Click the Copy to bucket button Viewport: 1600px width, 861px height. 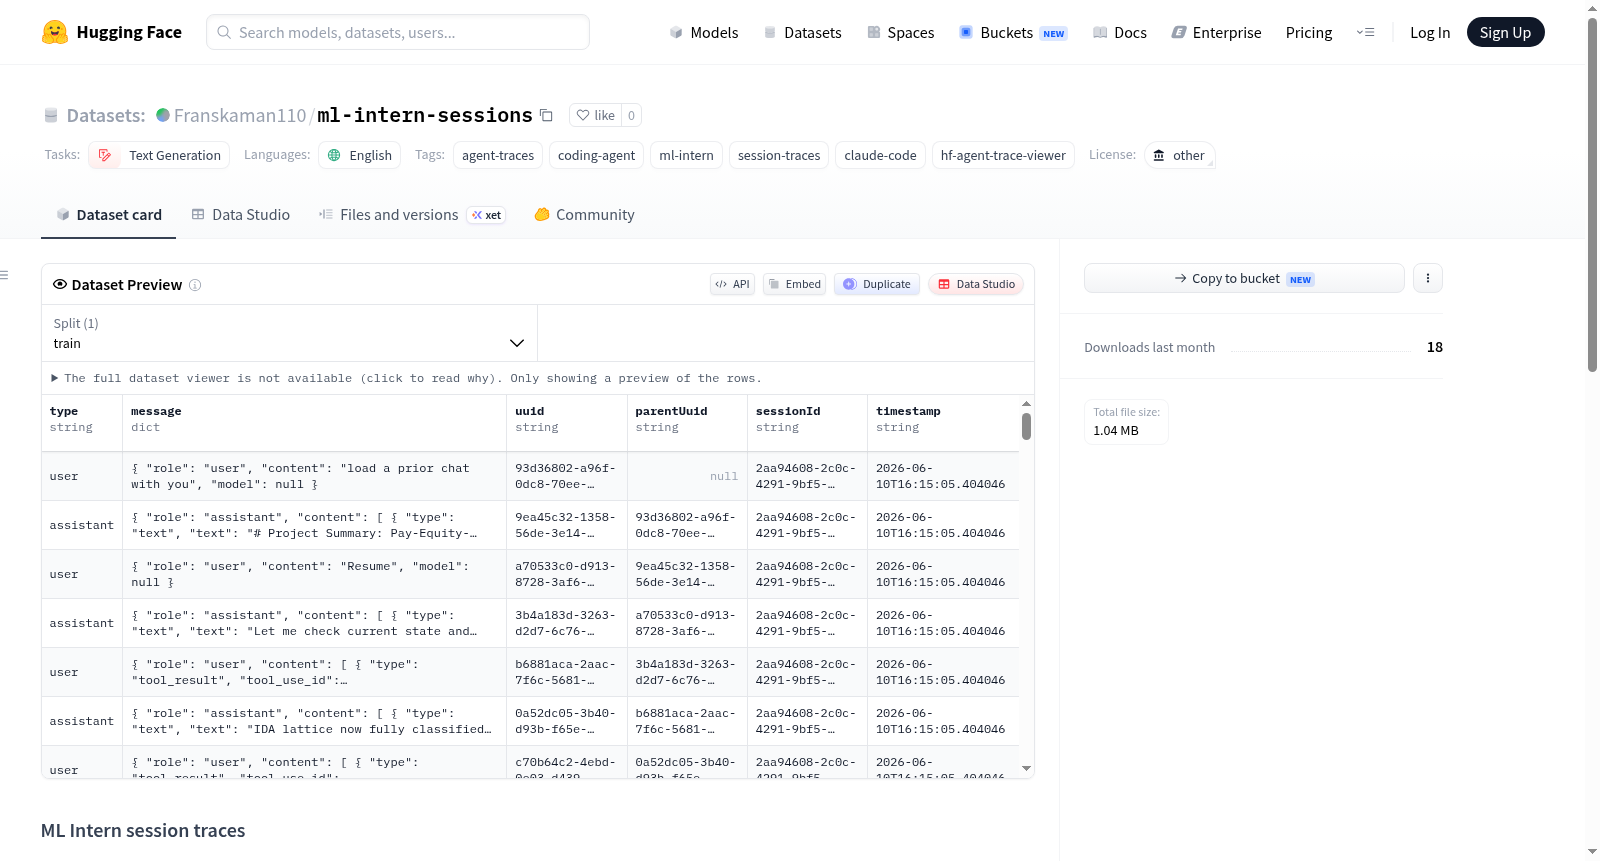1244,278
